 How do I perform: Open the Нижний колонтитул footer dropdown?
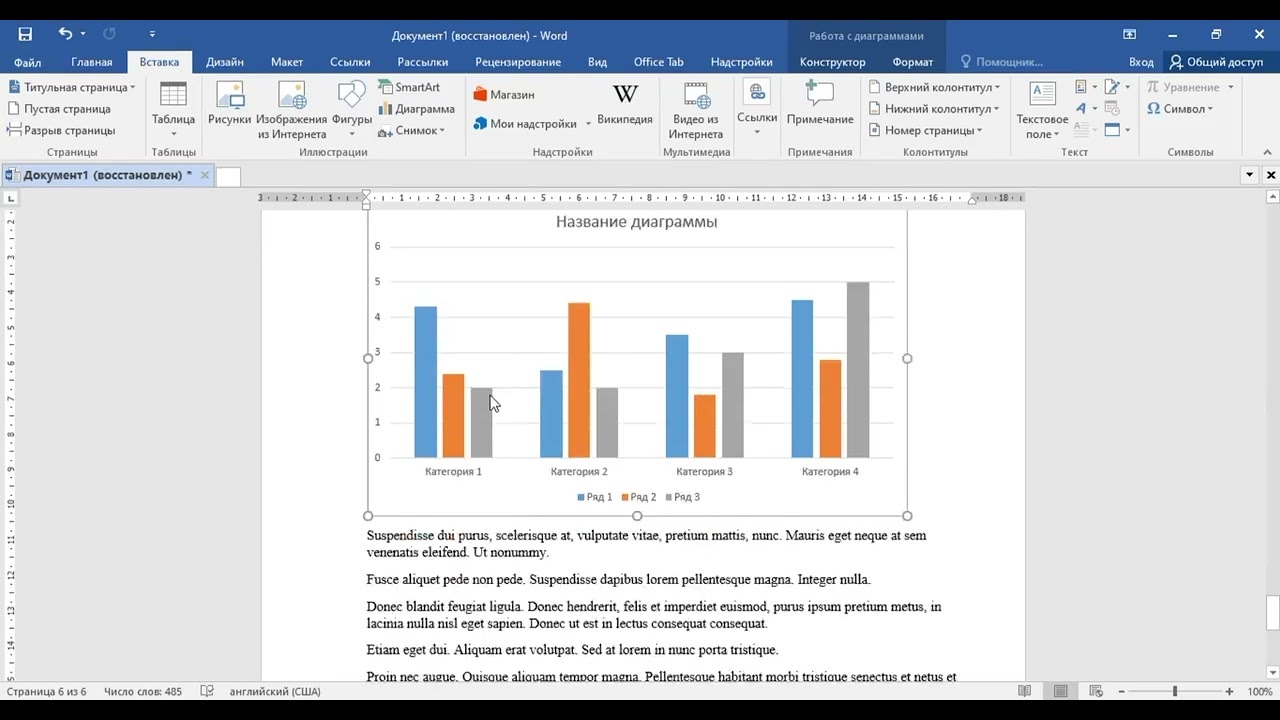tap(935, 109)
